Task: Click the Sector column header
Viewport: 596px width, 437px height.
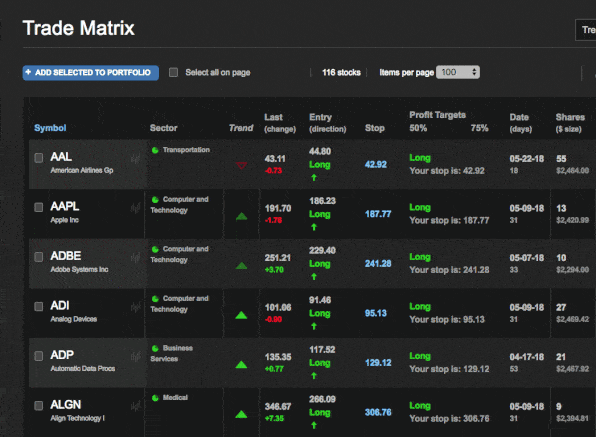Action: click(163, 128)
